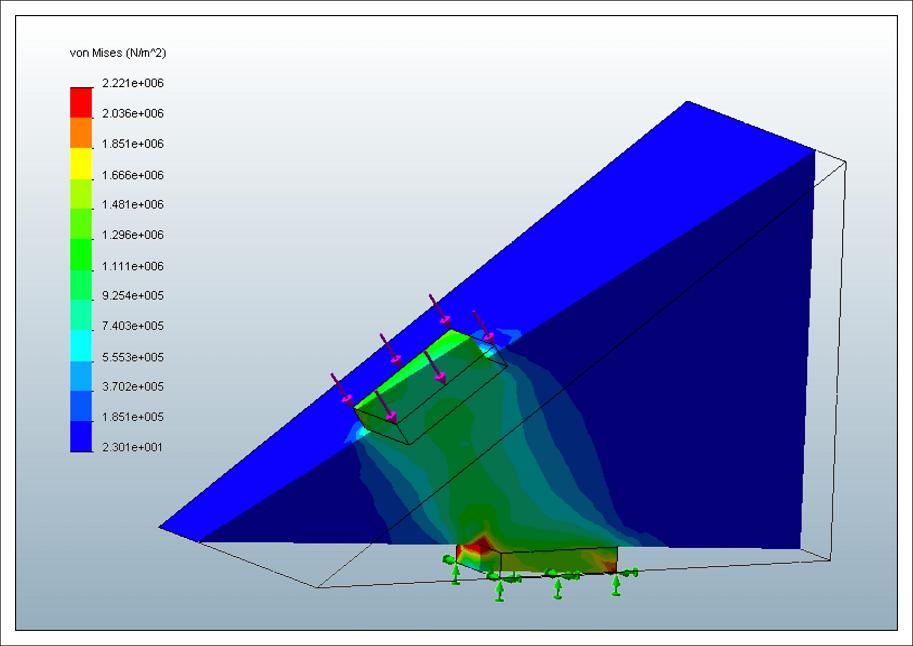Click the 1.481e+006 legend value
Viewport: 913px width, 646px height.
point(133,204)
